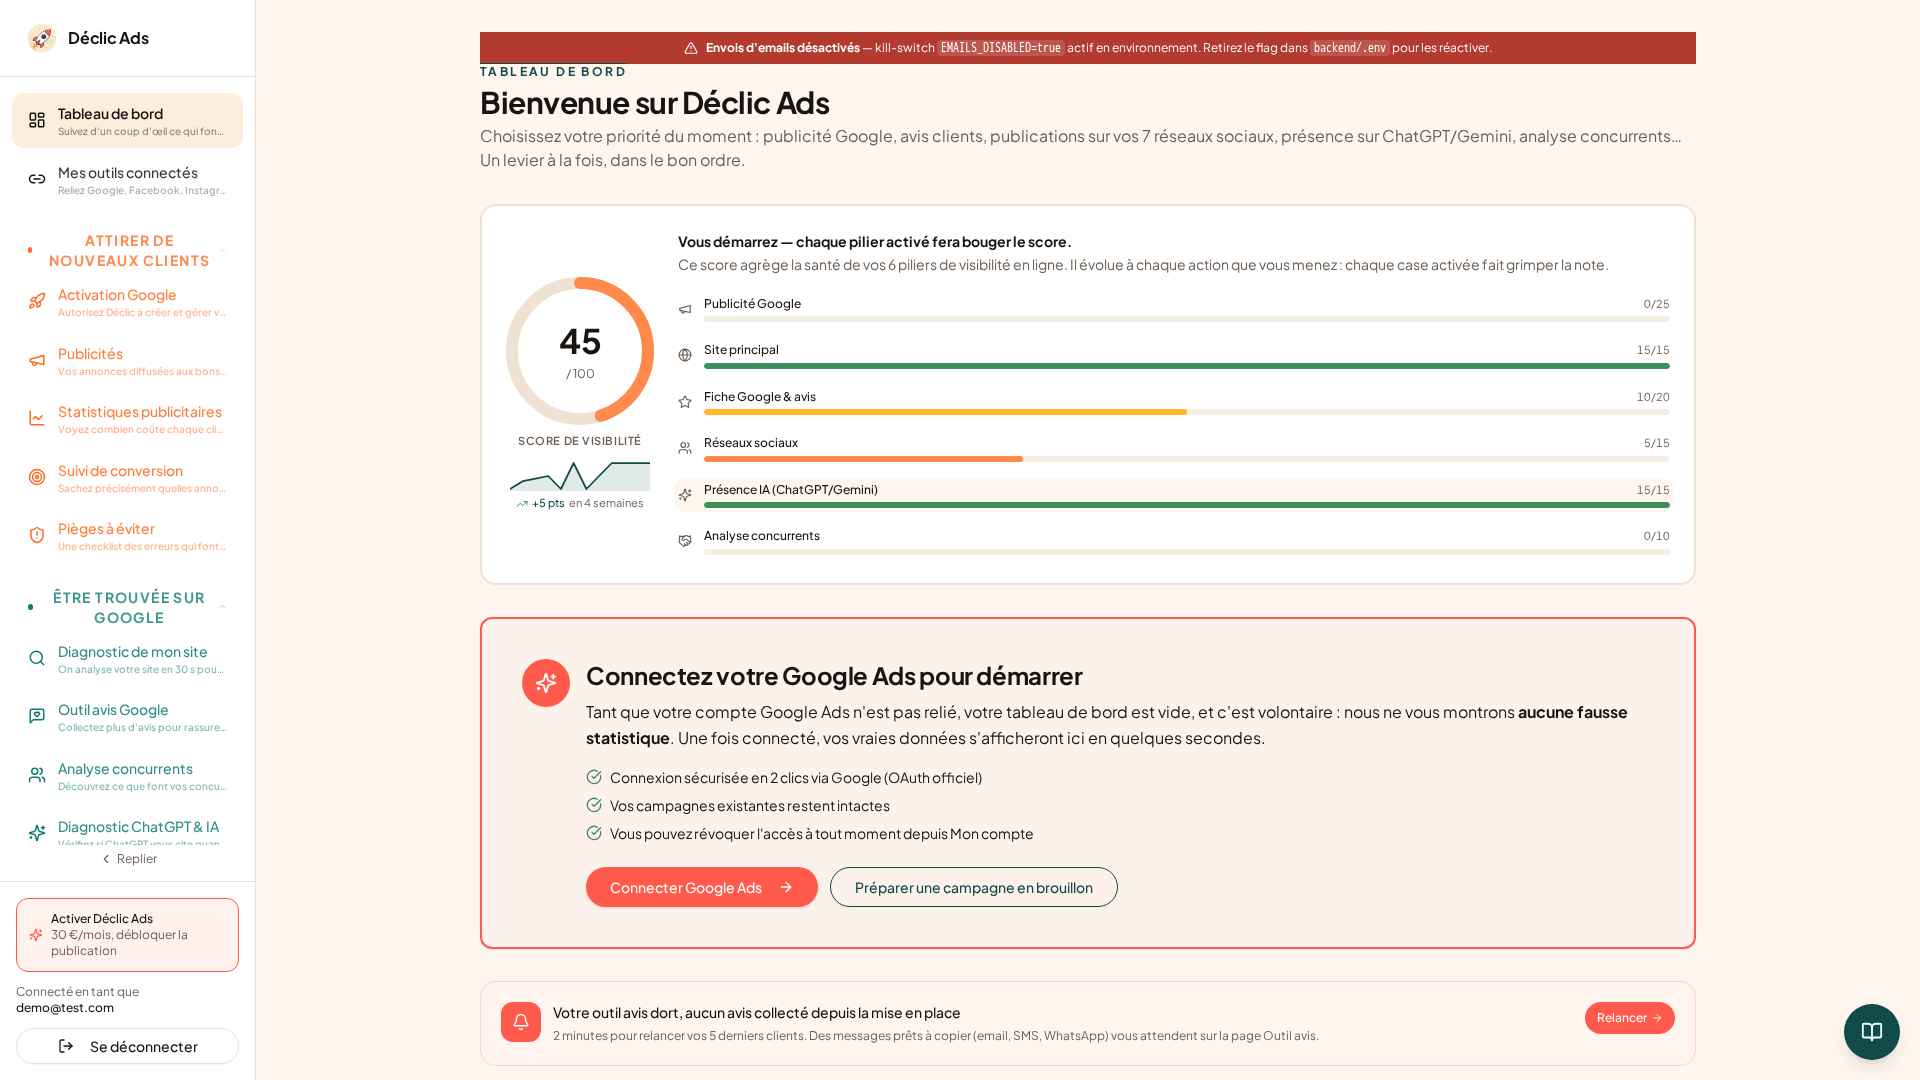Click the Diagnostic ChatGPT & IA sparkle icon
Screen dimensions: 1920x1080
[37, 833]
